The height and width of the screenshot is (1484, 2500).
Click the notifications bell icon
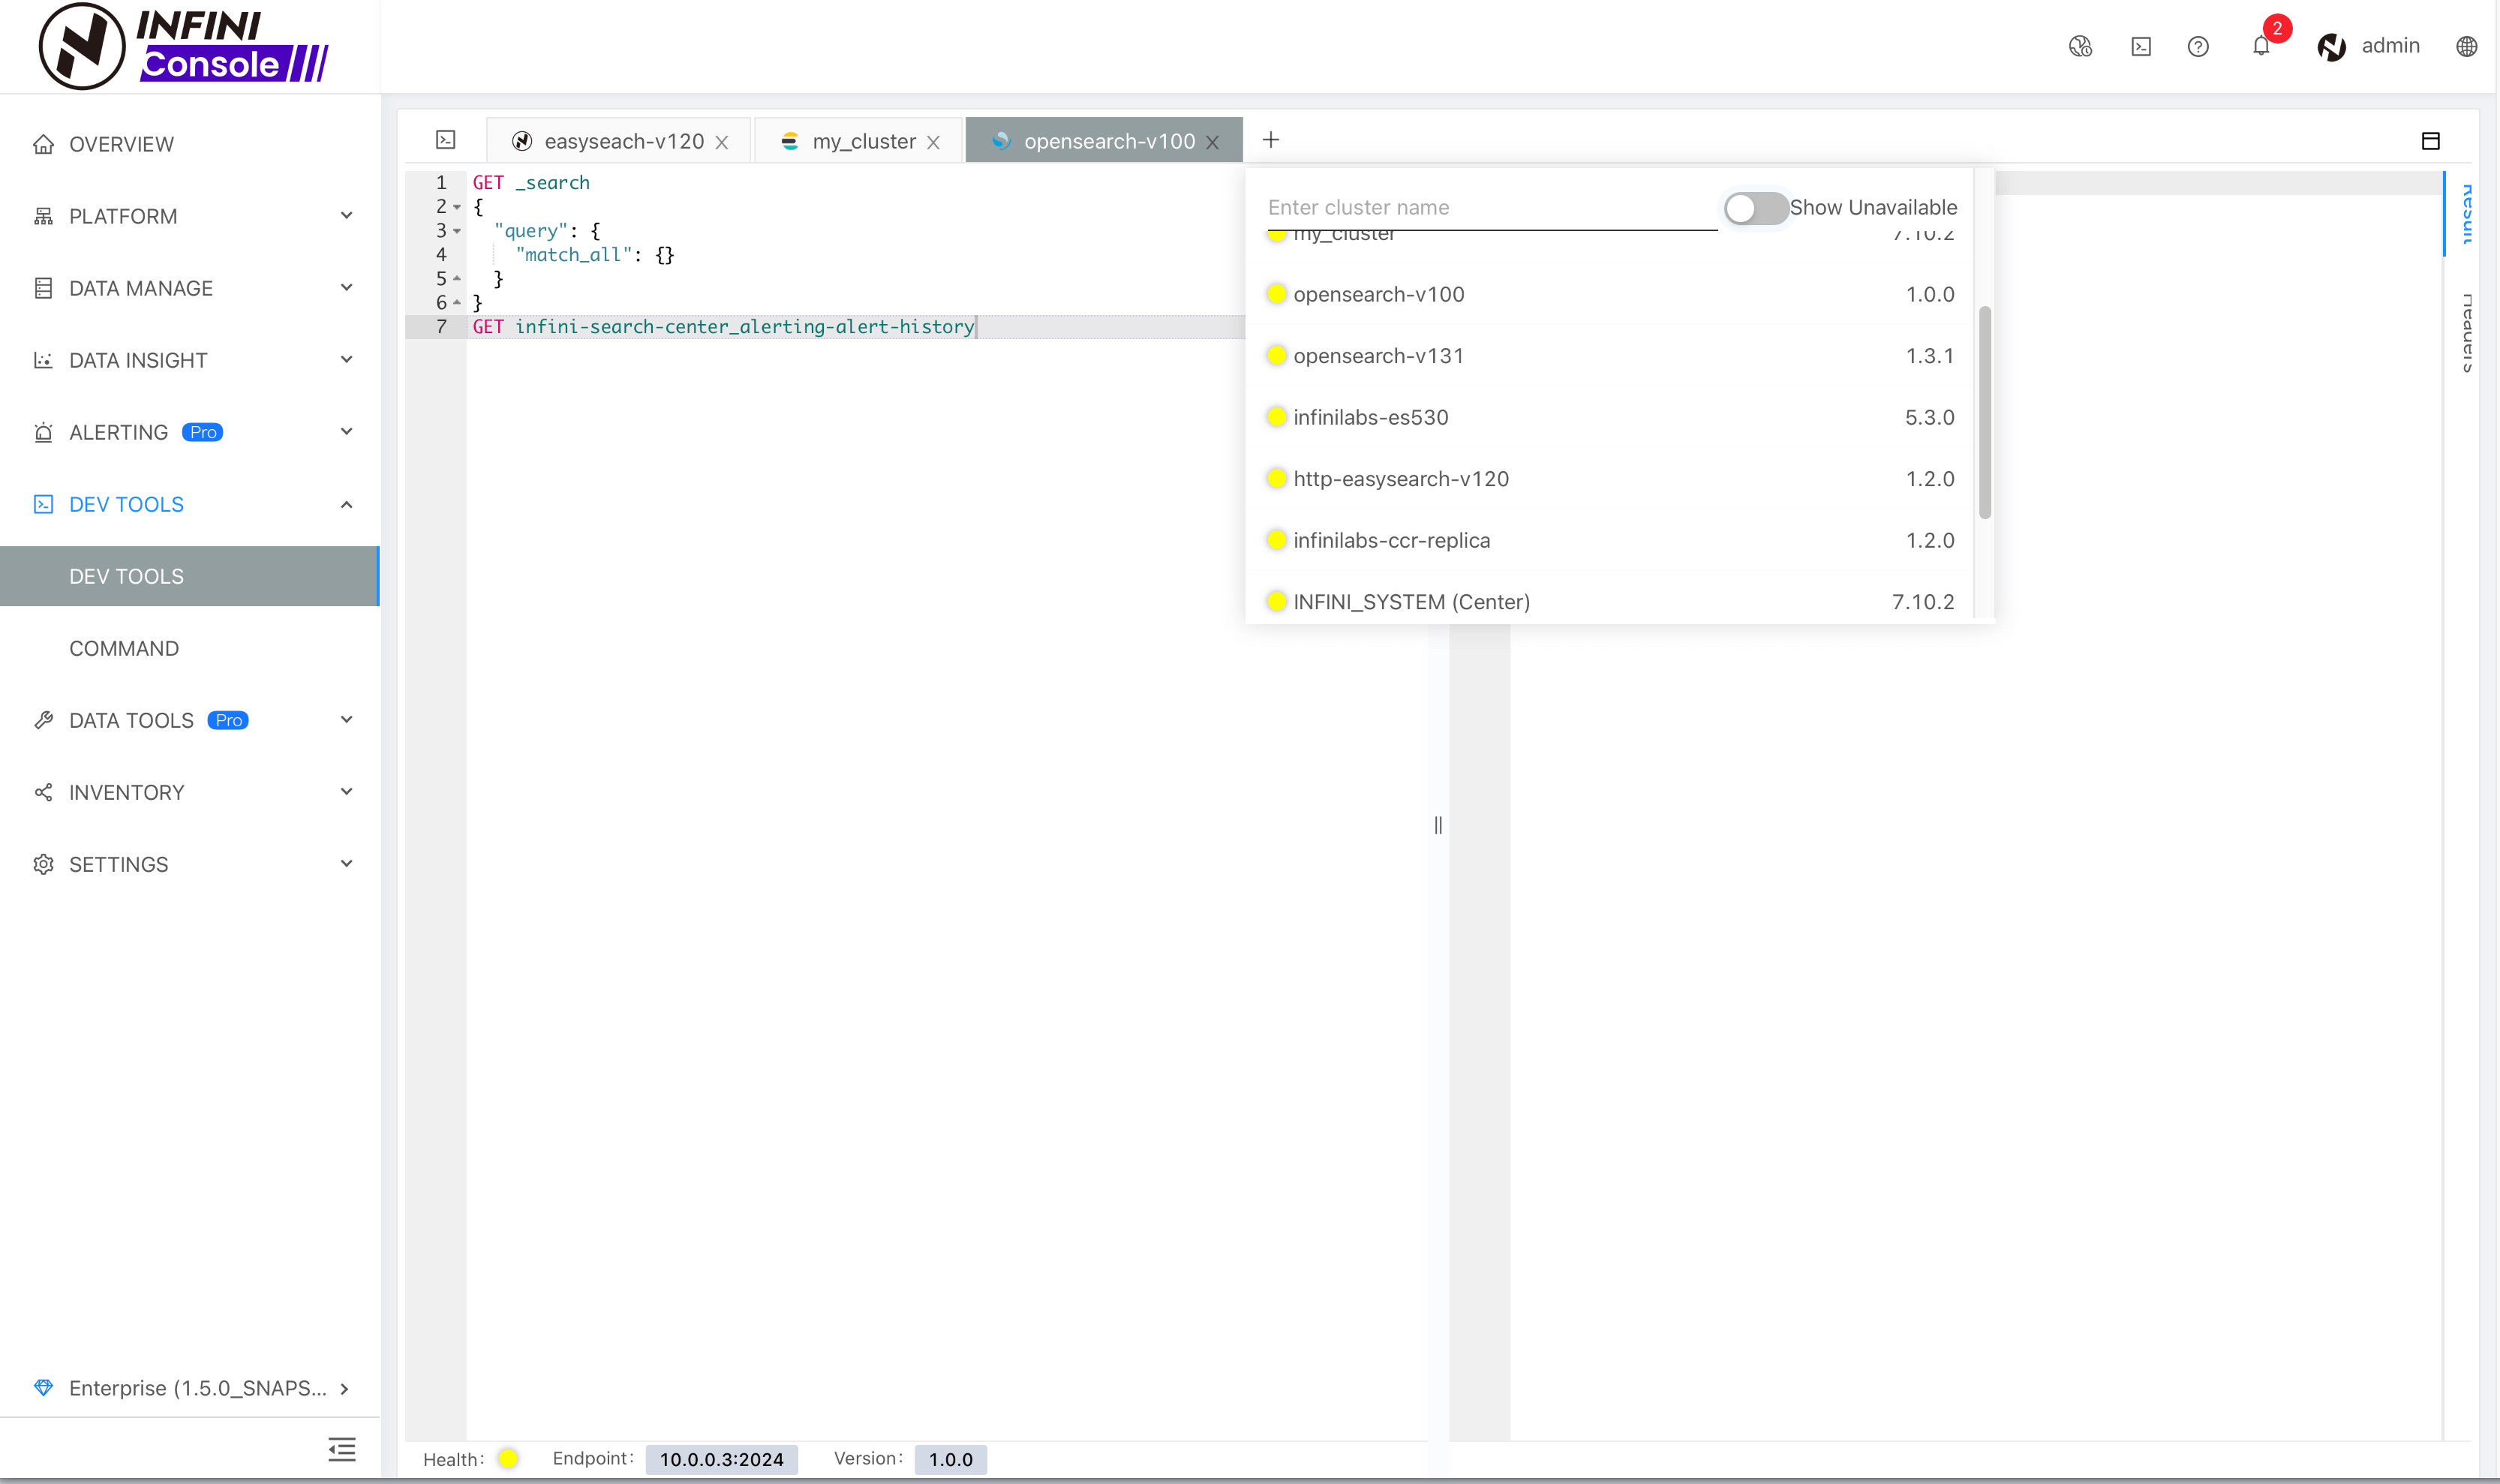pos(2261,46)
